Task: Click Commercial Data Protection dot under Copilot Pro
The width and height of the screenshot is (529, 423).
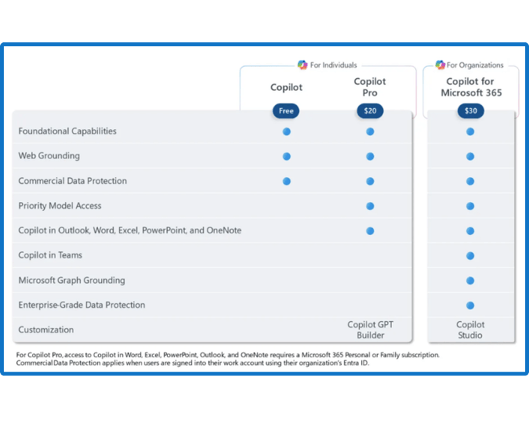Action: point(370,181)
